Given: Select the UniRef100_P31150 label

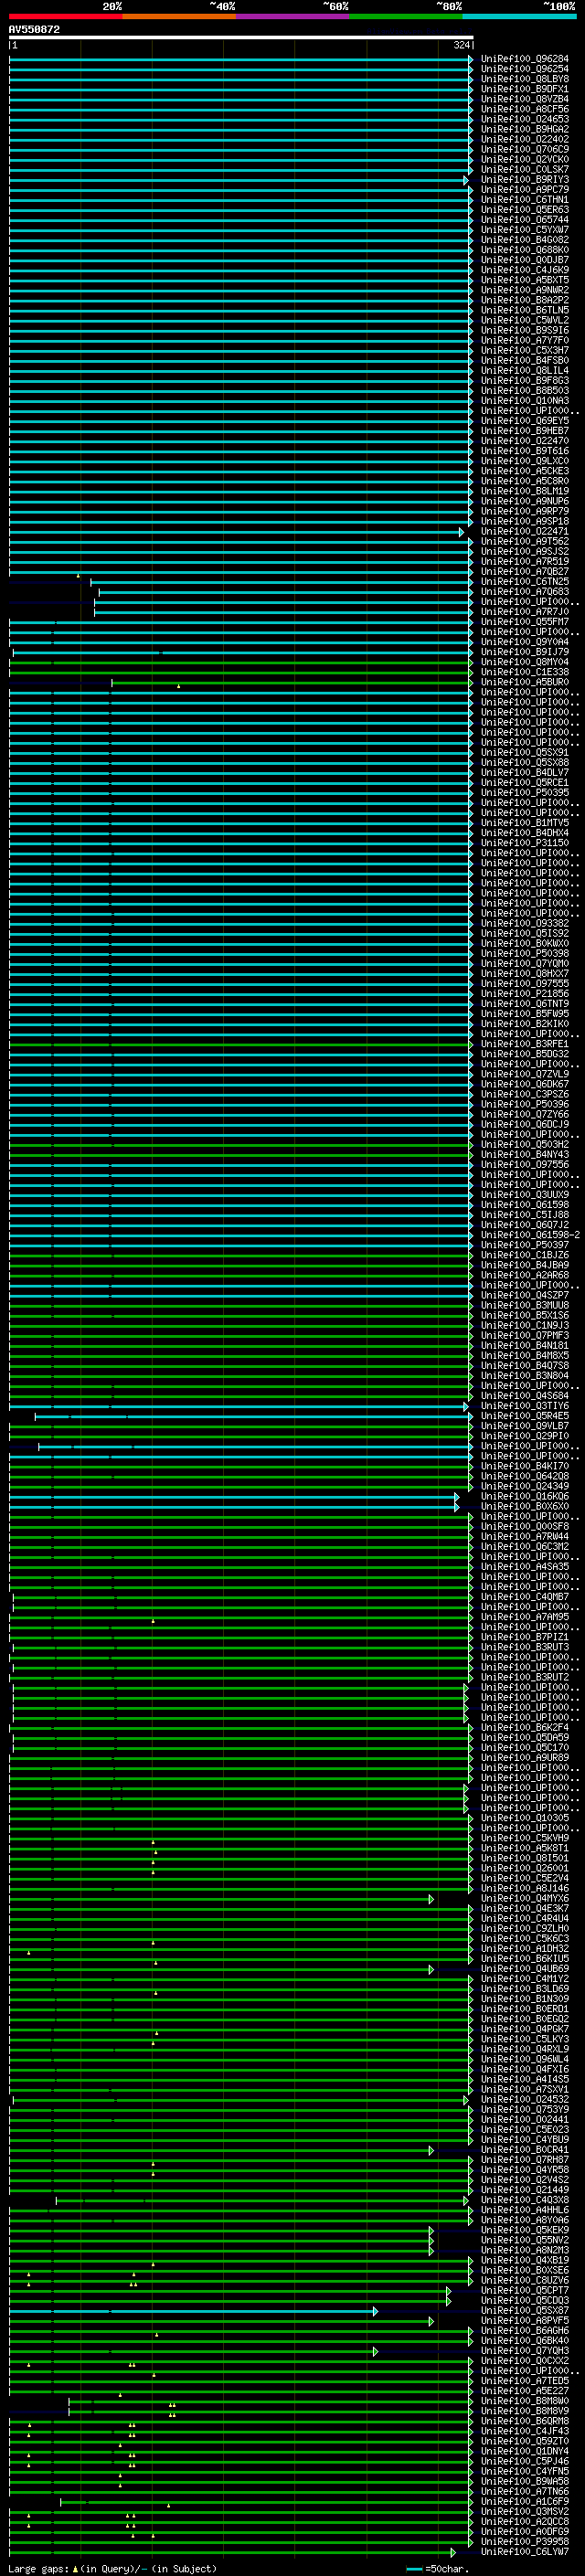Looking at the screenshot, I should (525, 843).
